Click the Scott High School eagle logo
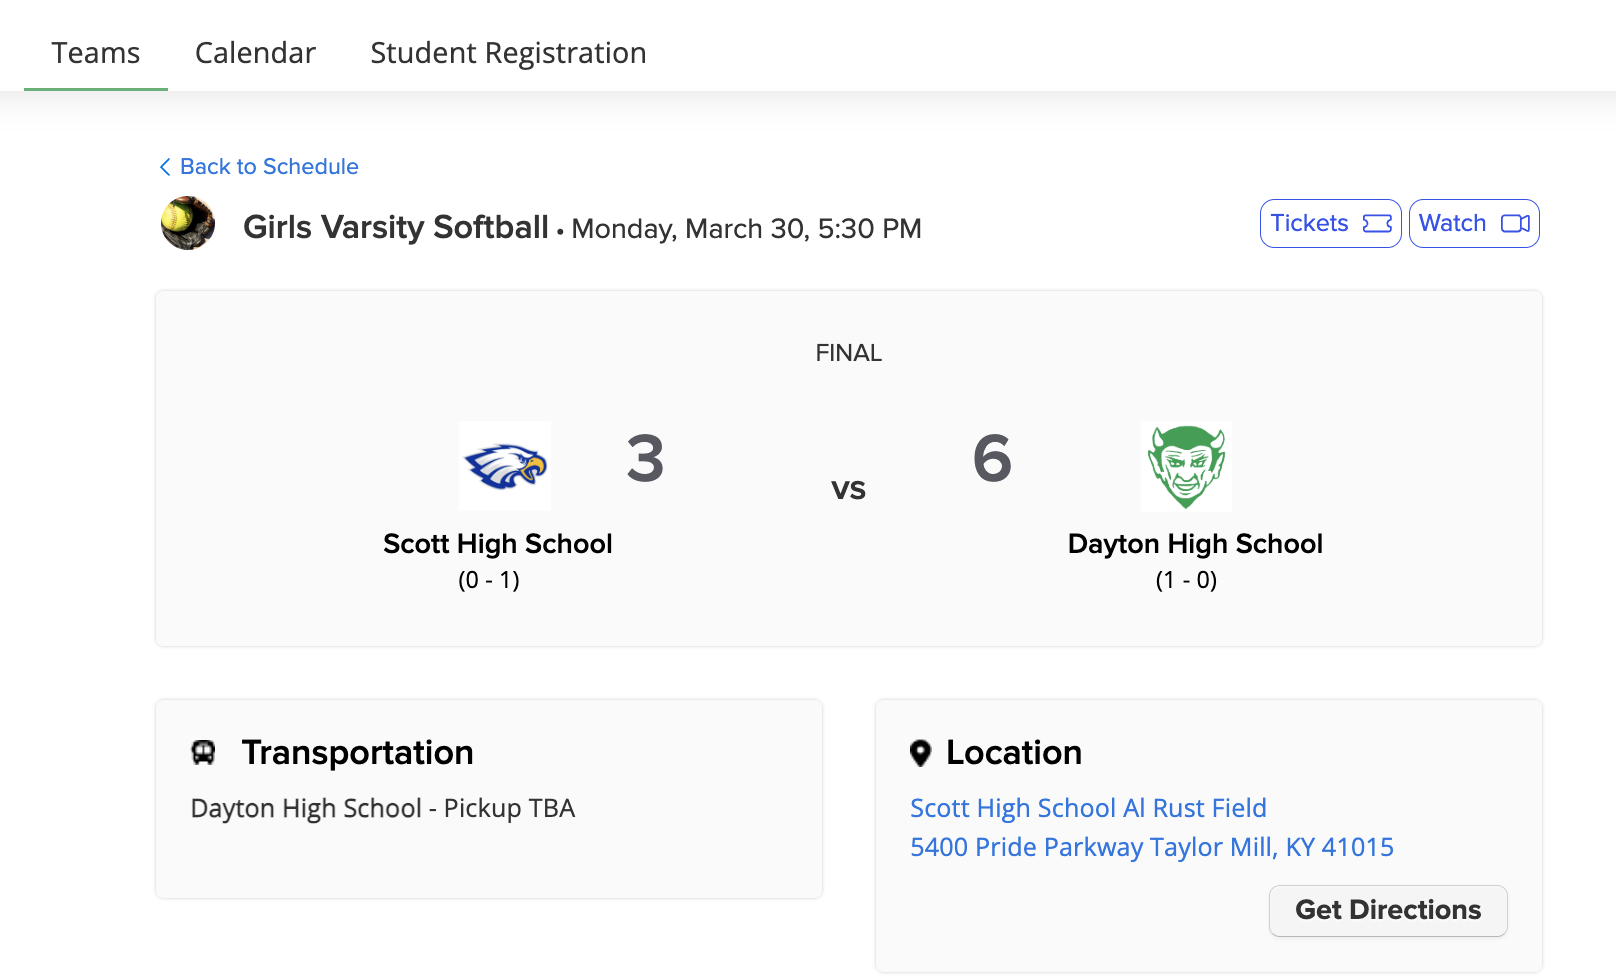 click(x=505, y=466)
